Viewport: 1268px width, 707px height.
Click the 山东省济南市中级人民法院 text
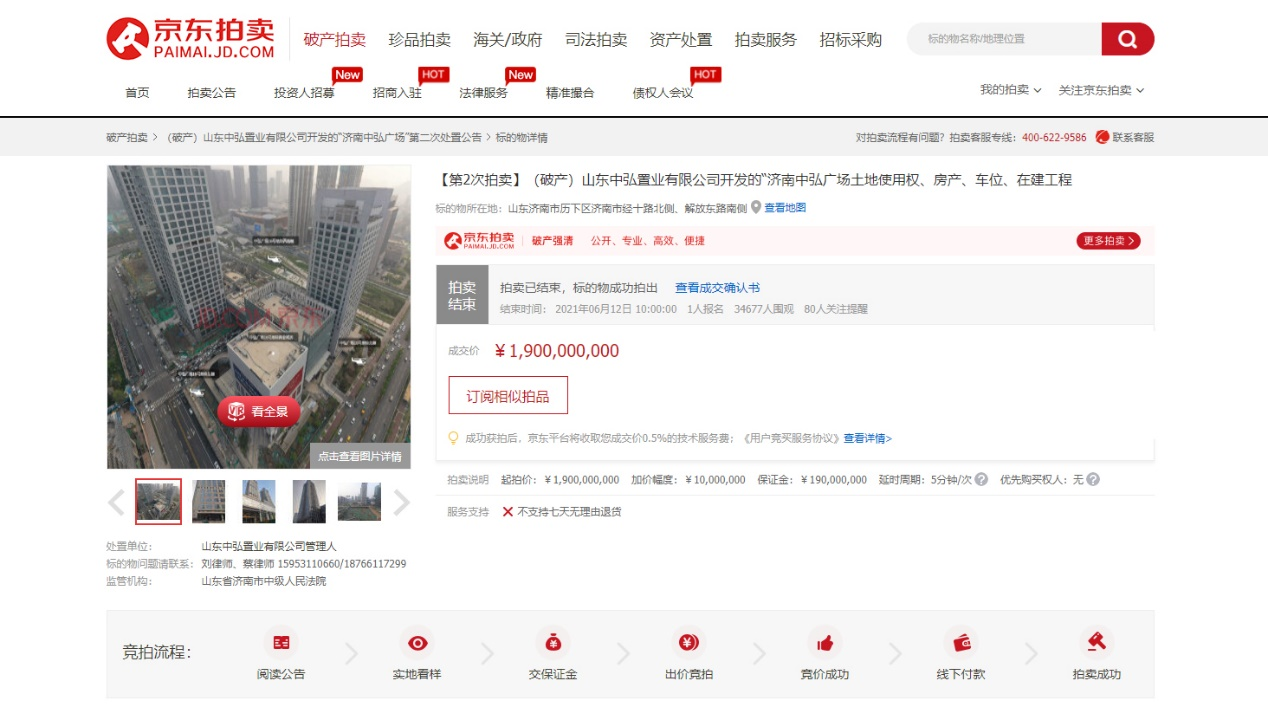(264, 581)
